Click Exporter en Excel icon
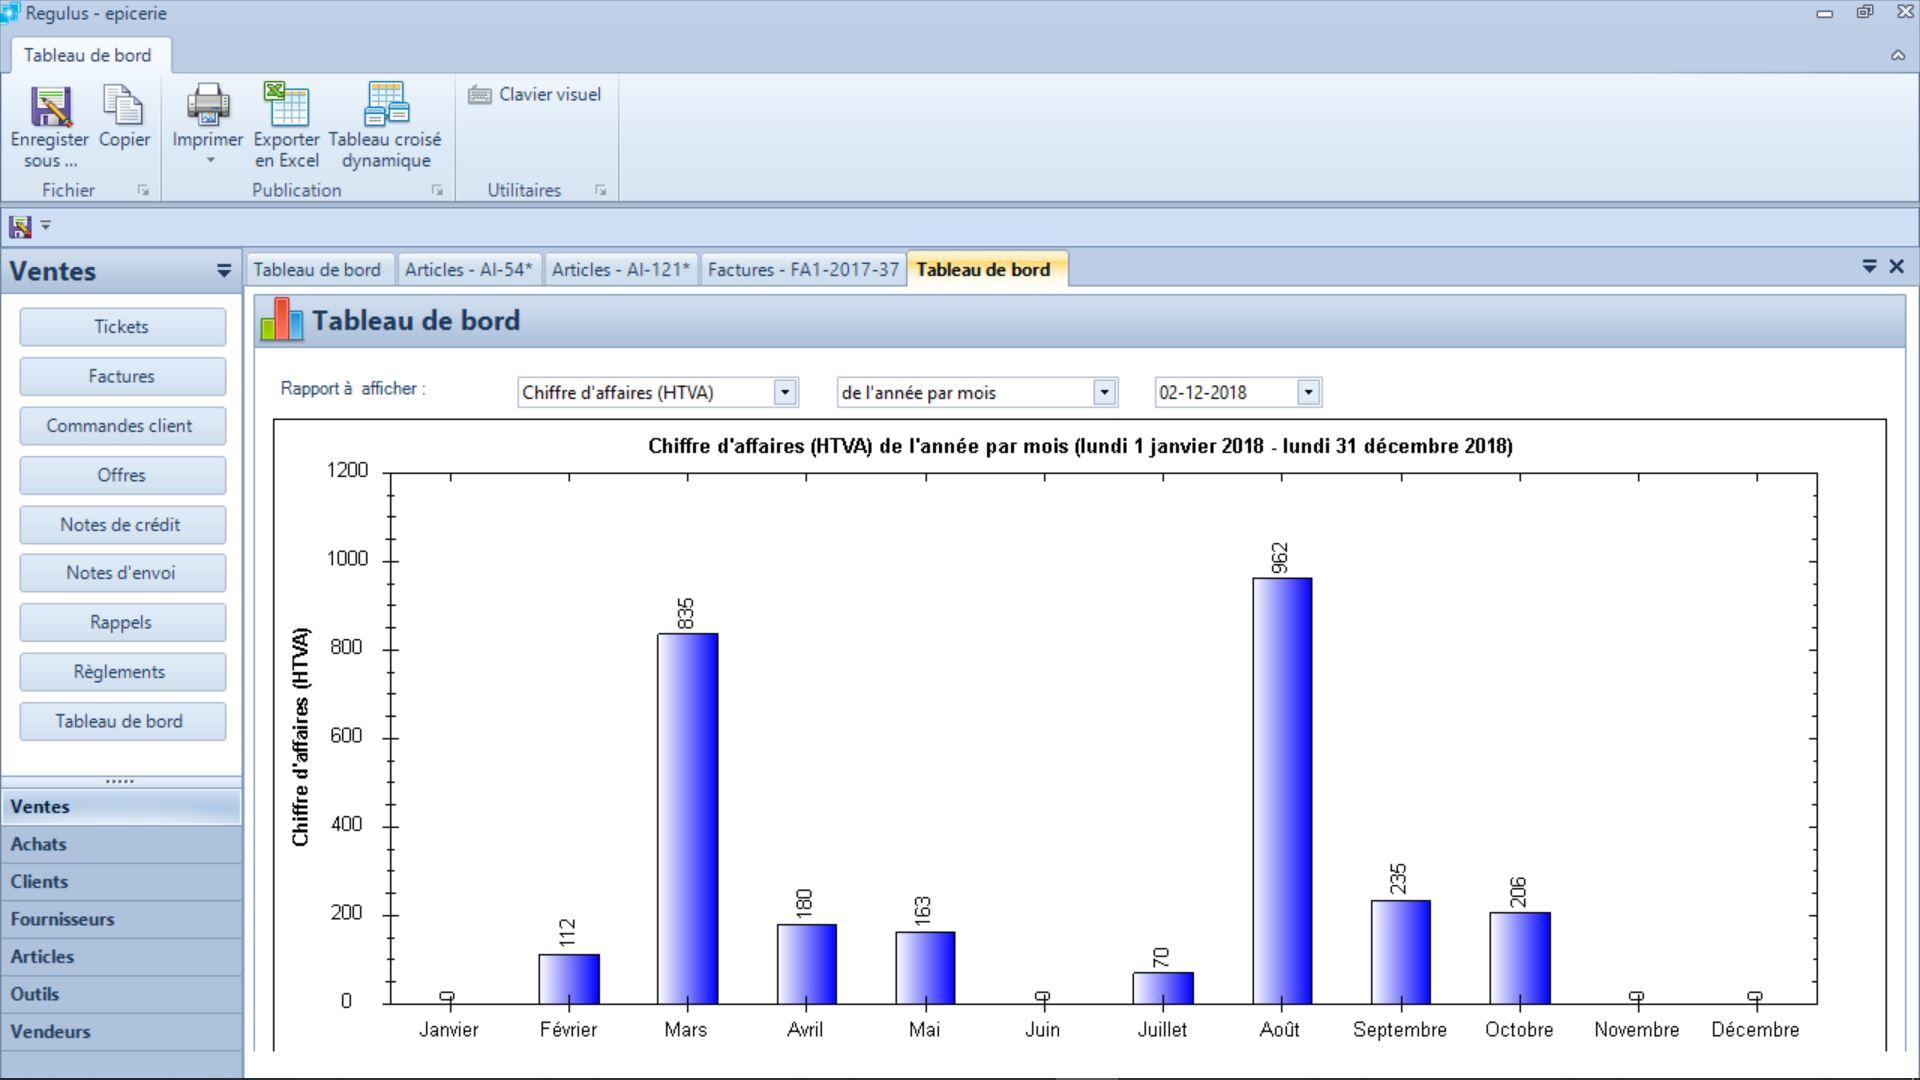Image resolution: width=1920 pixels, height=1080 pixels. click(286, 104)
